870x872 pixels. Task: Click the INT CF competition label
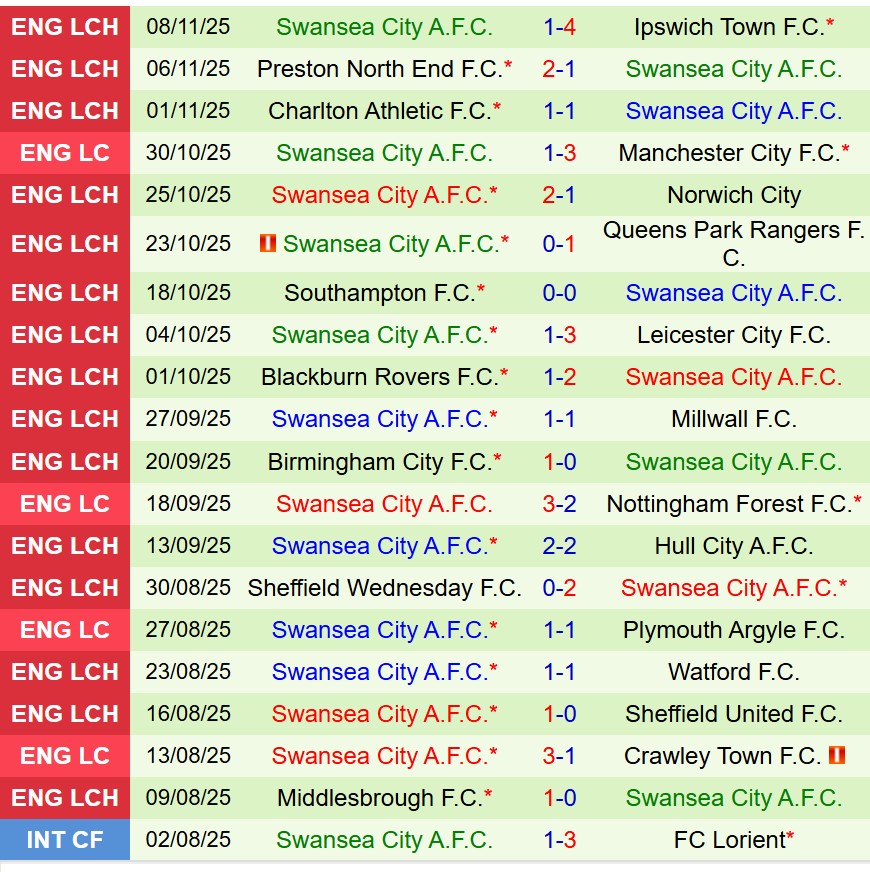(x=65, y=840)
